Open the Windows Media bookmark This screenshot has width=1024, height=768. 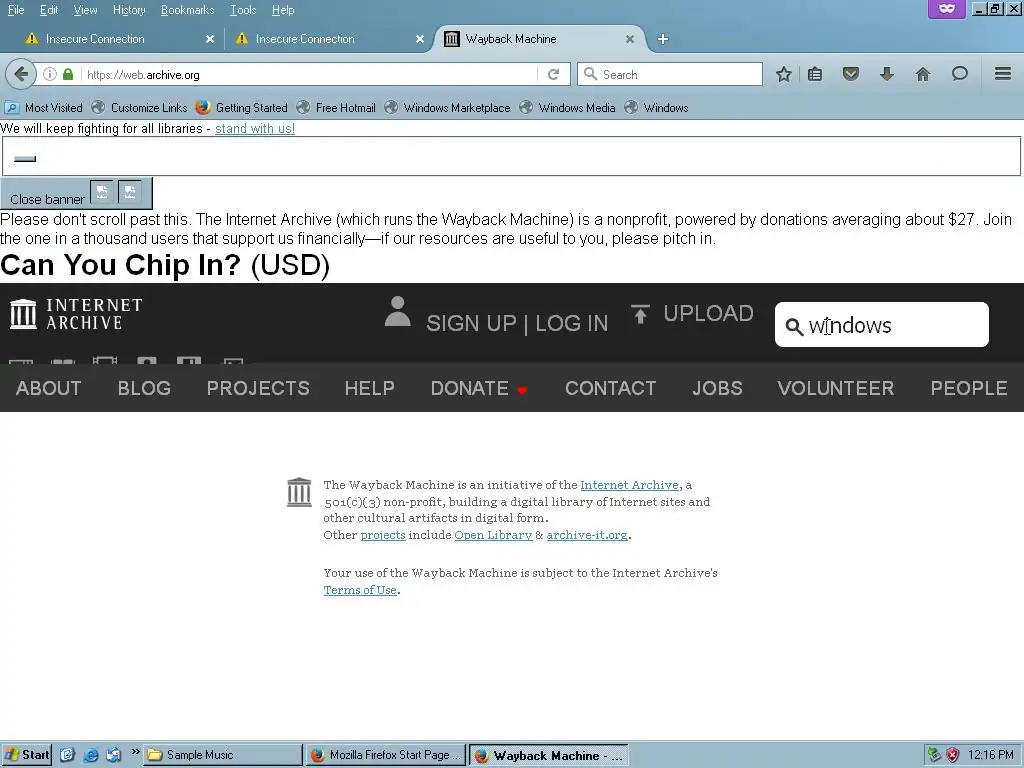(567, 108)
